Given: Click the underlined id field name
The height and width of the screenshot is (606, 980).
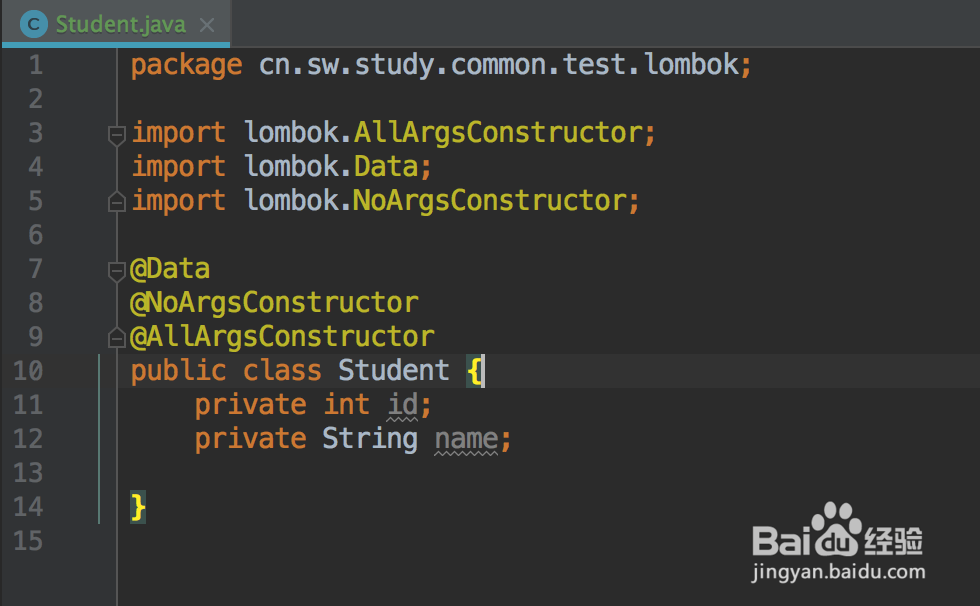Looking at the screenshot, I should [402, 405].
